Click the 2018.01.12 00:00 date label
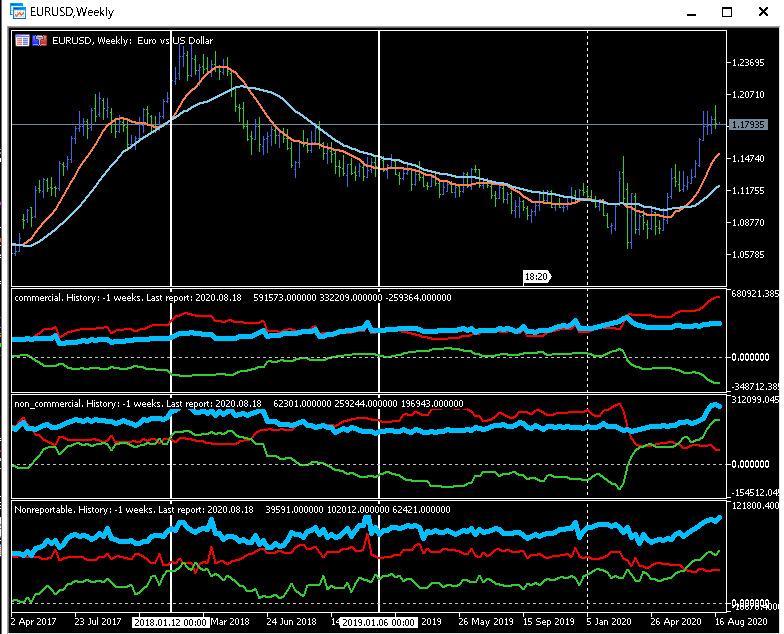Viewport: 784px width, 634px height. click(170, 622)
